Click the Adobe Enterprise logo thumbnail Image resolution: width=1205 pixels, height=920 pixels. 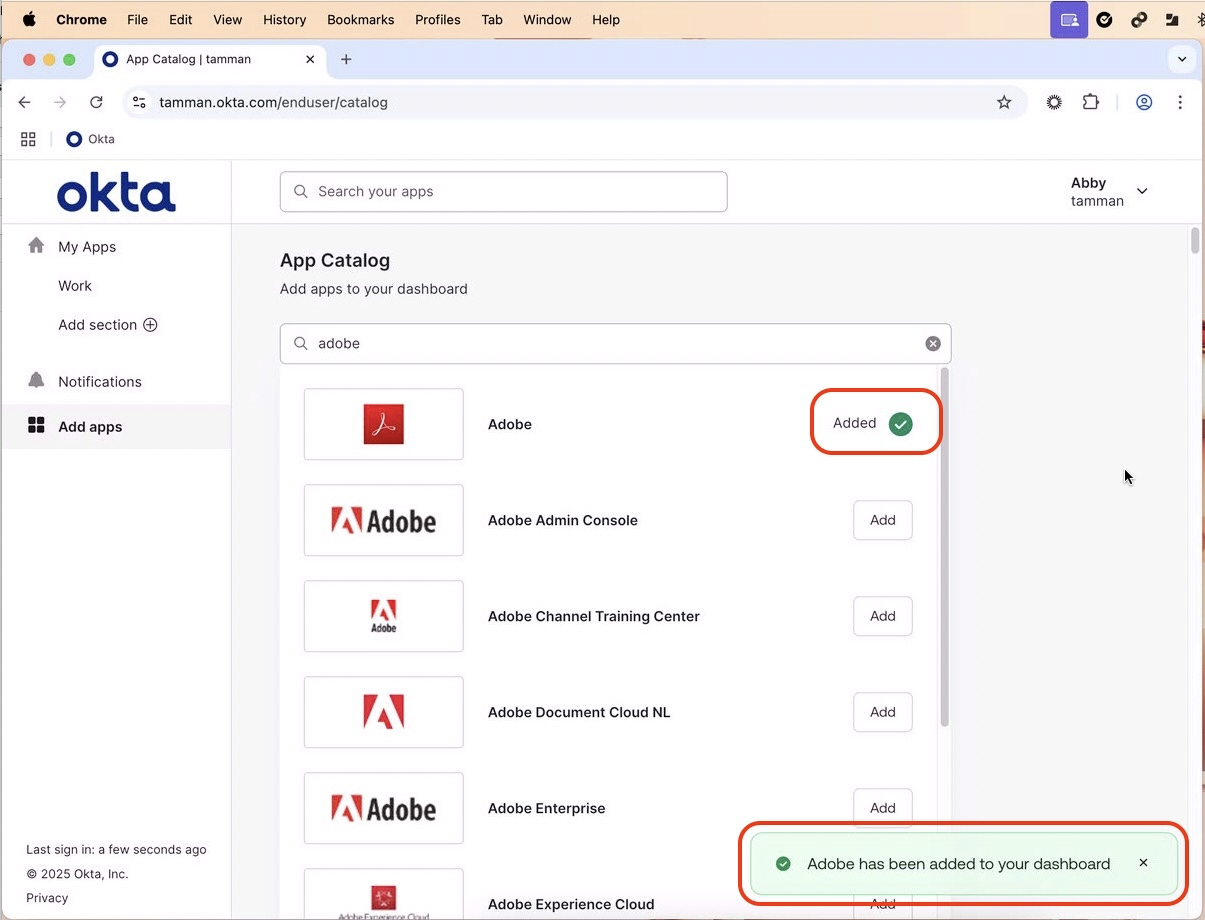383,808
